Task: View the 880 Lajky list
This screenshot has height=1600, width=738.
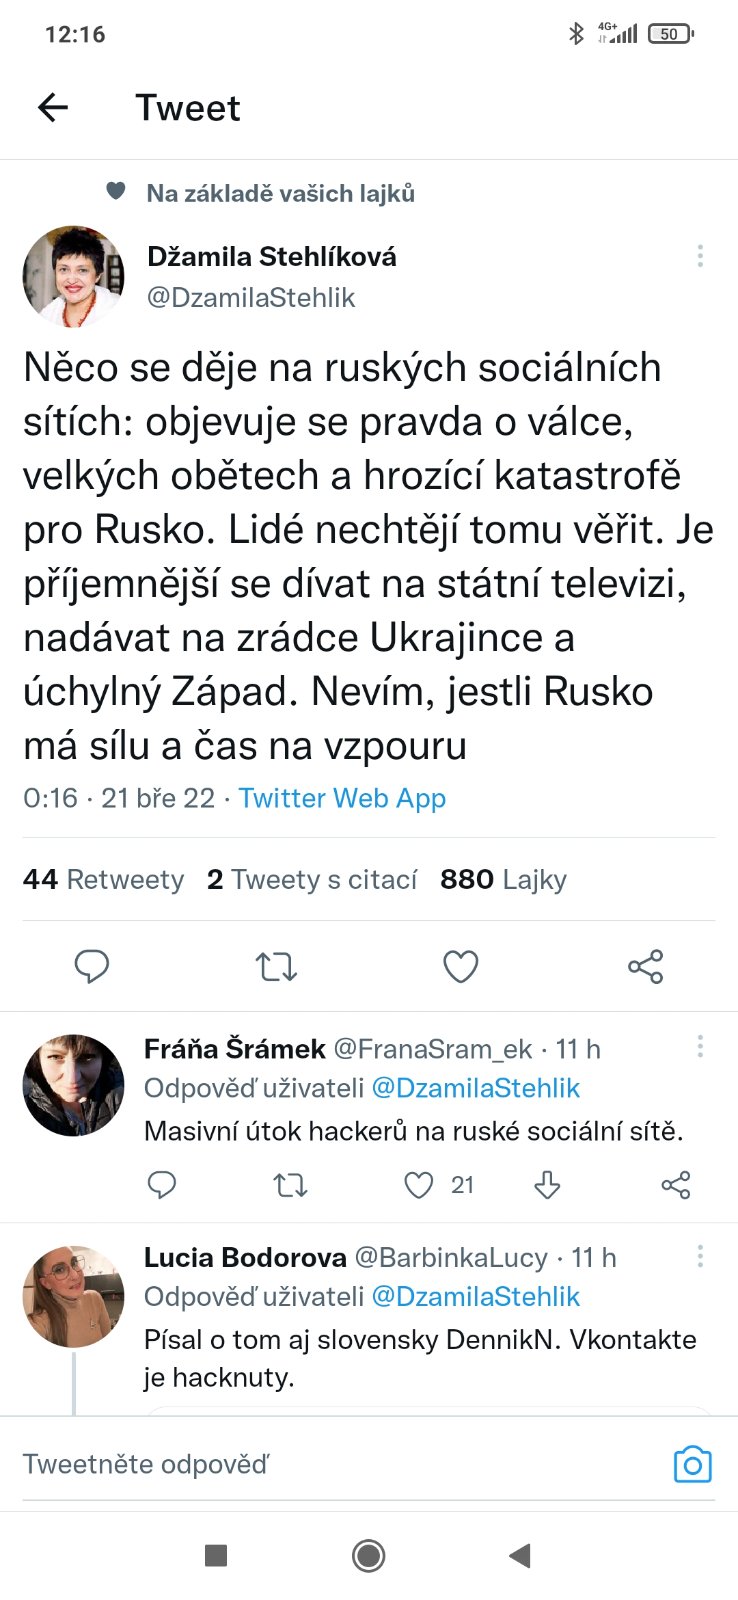Action: [x=503, y=880]
